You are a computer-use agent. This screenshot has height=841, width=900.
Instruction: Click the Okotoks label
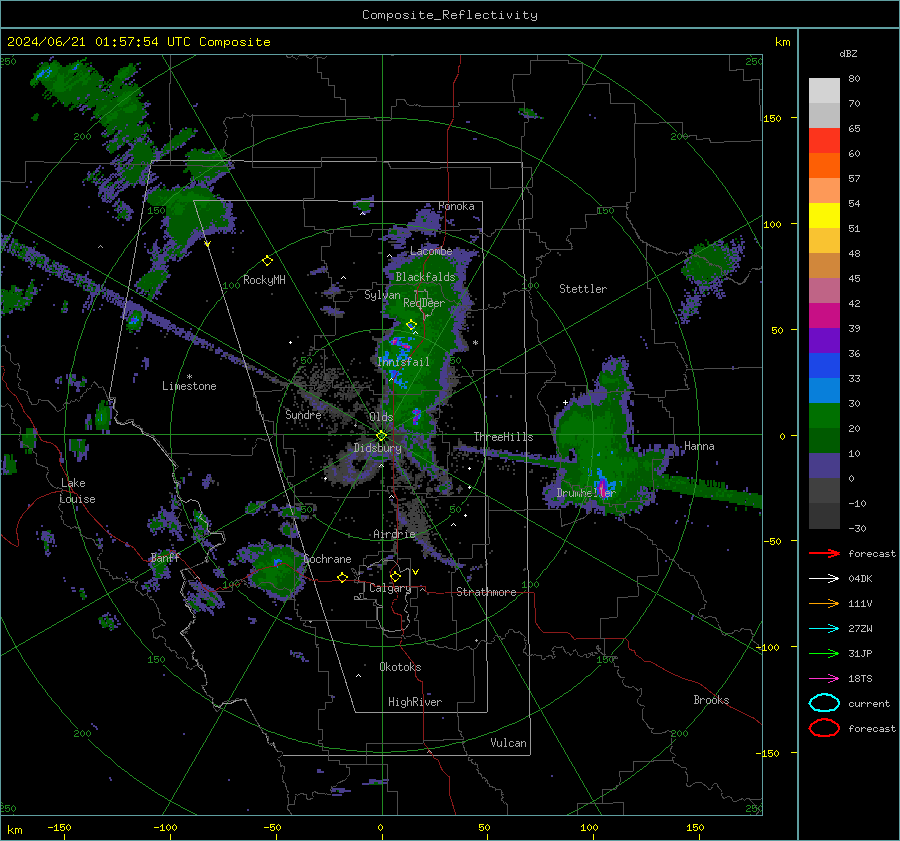point(400,667)
